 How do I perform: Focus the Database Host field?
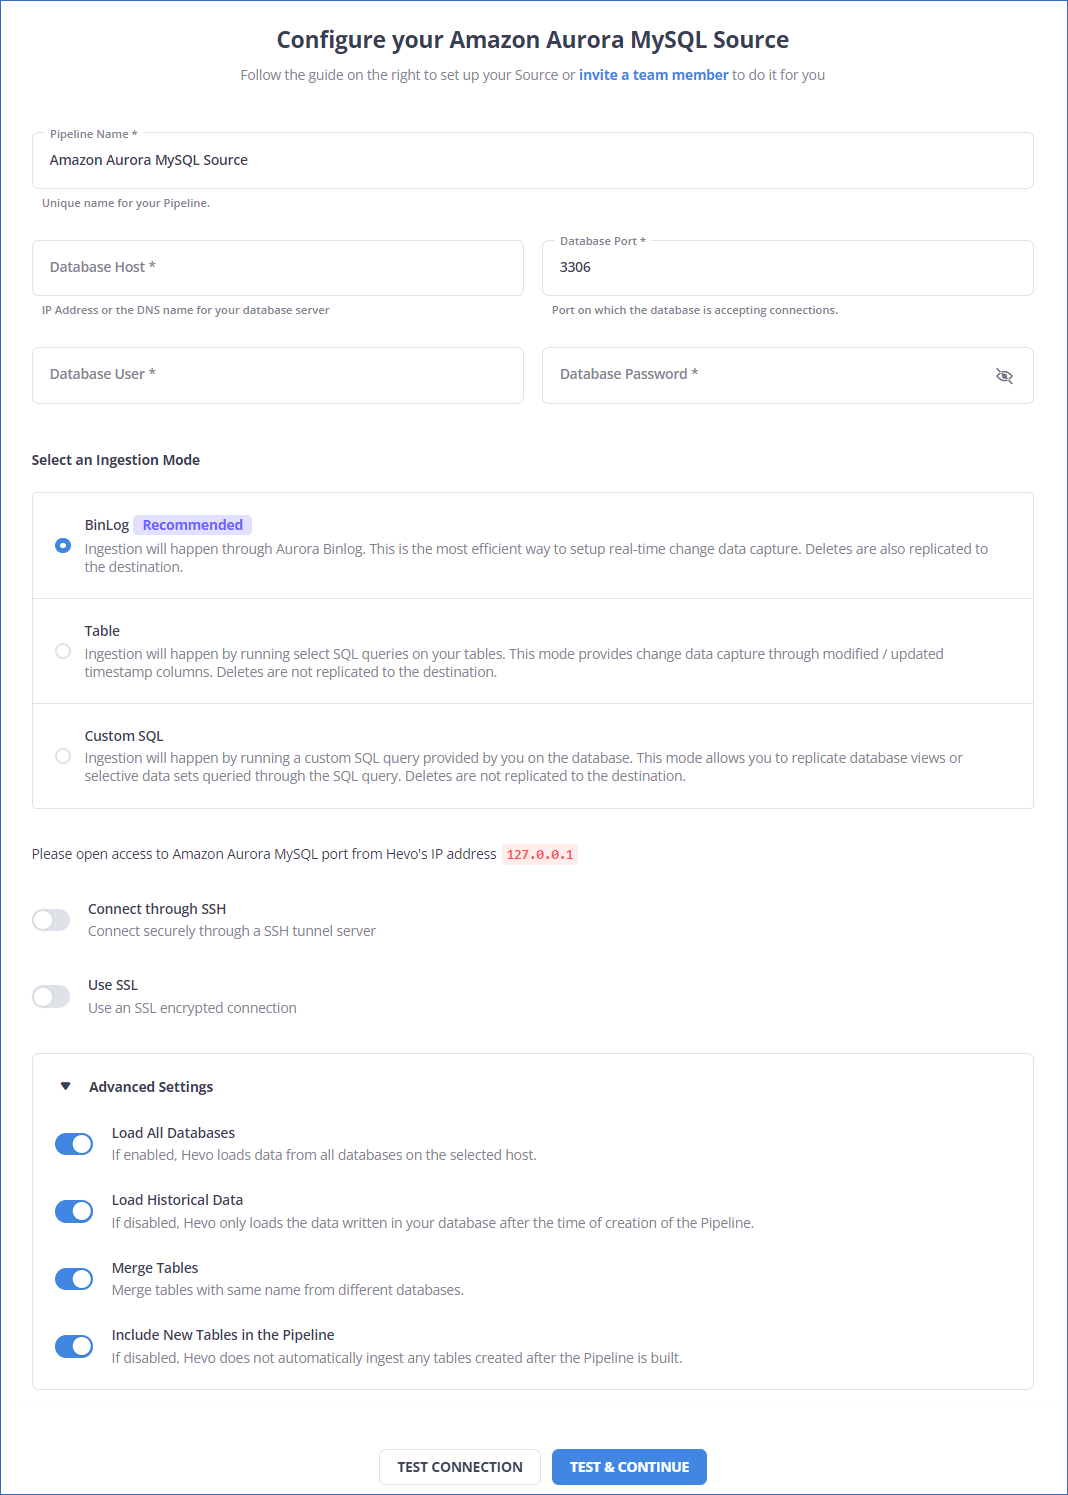[278, 267]
